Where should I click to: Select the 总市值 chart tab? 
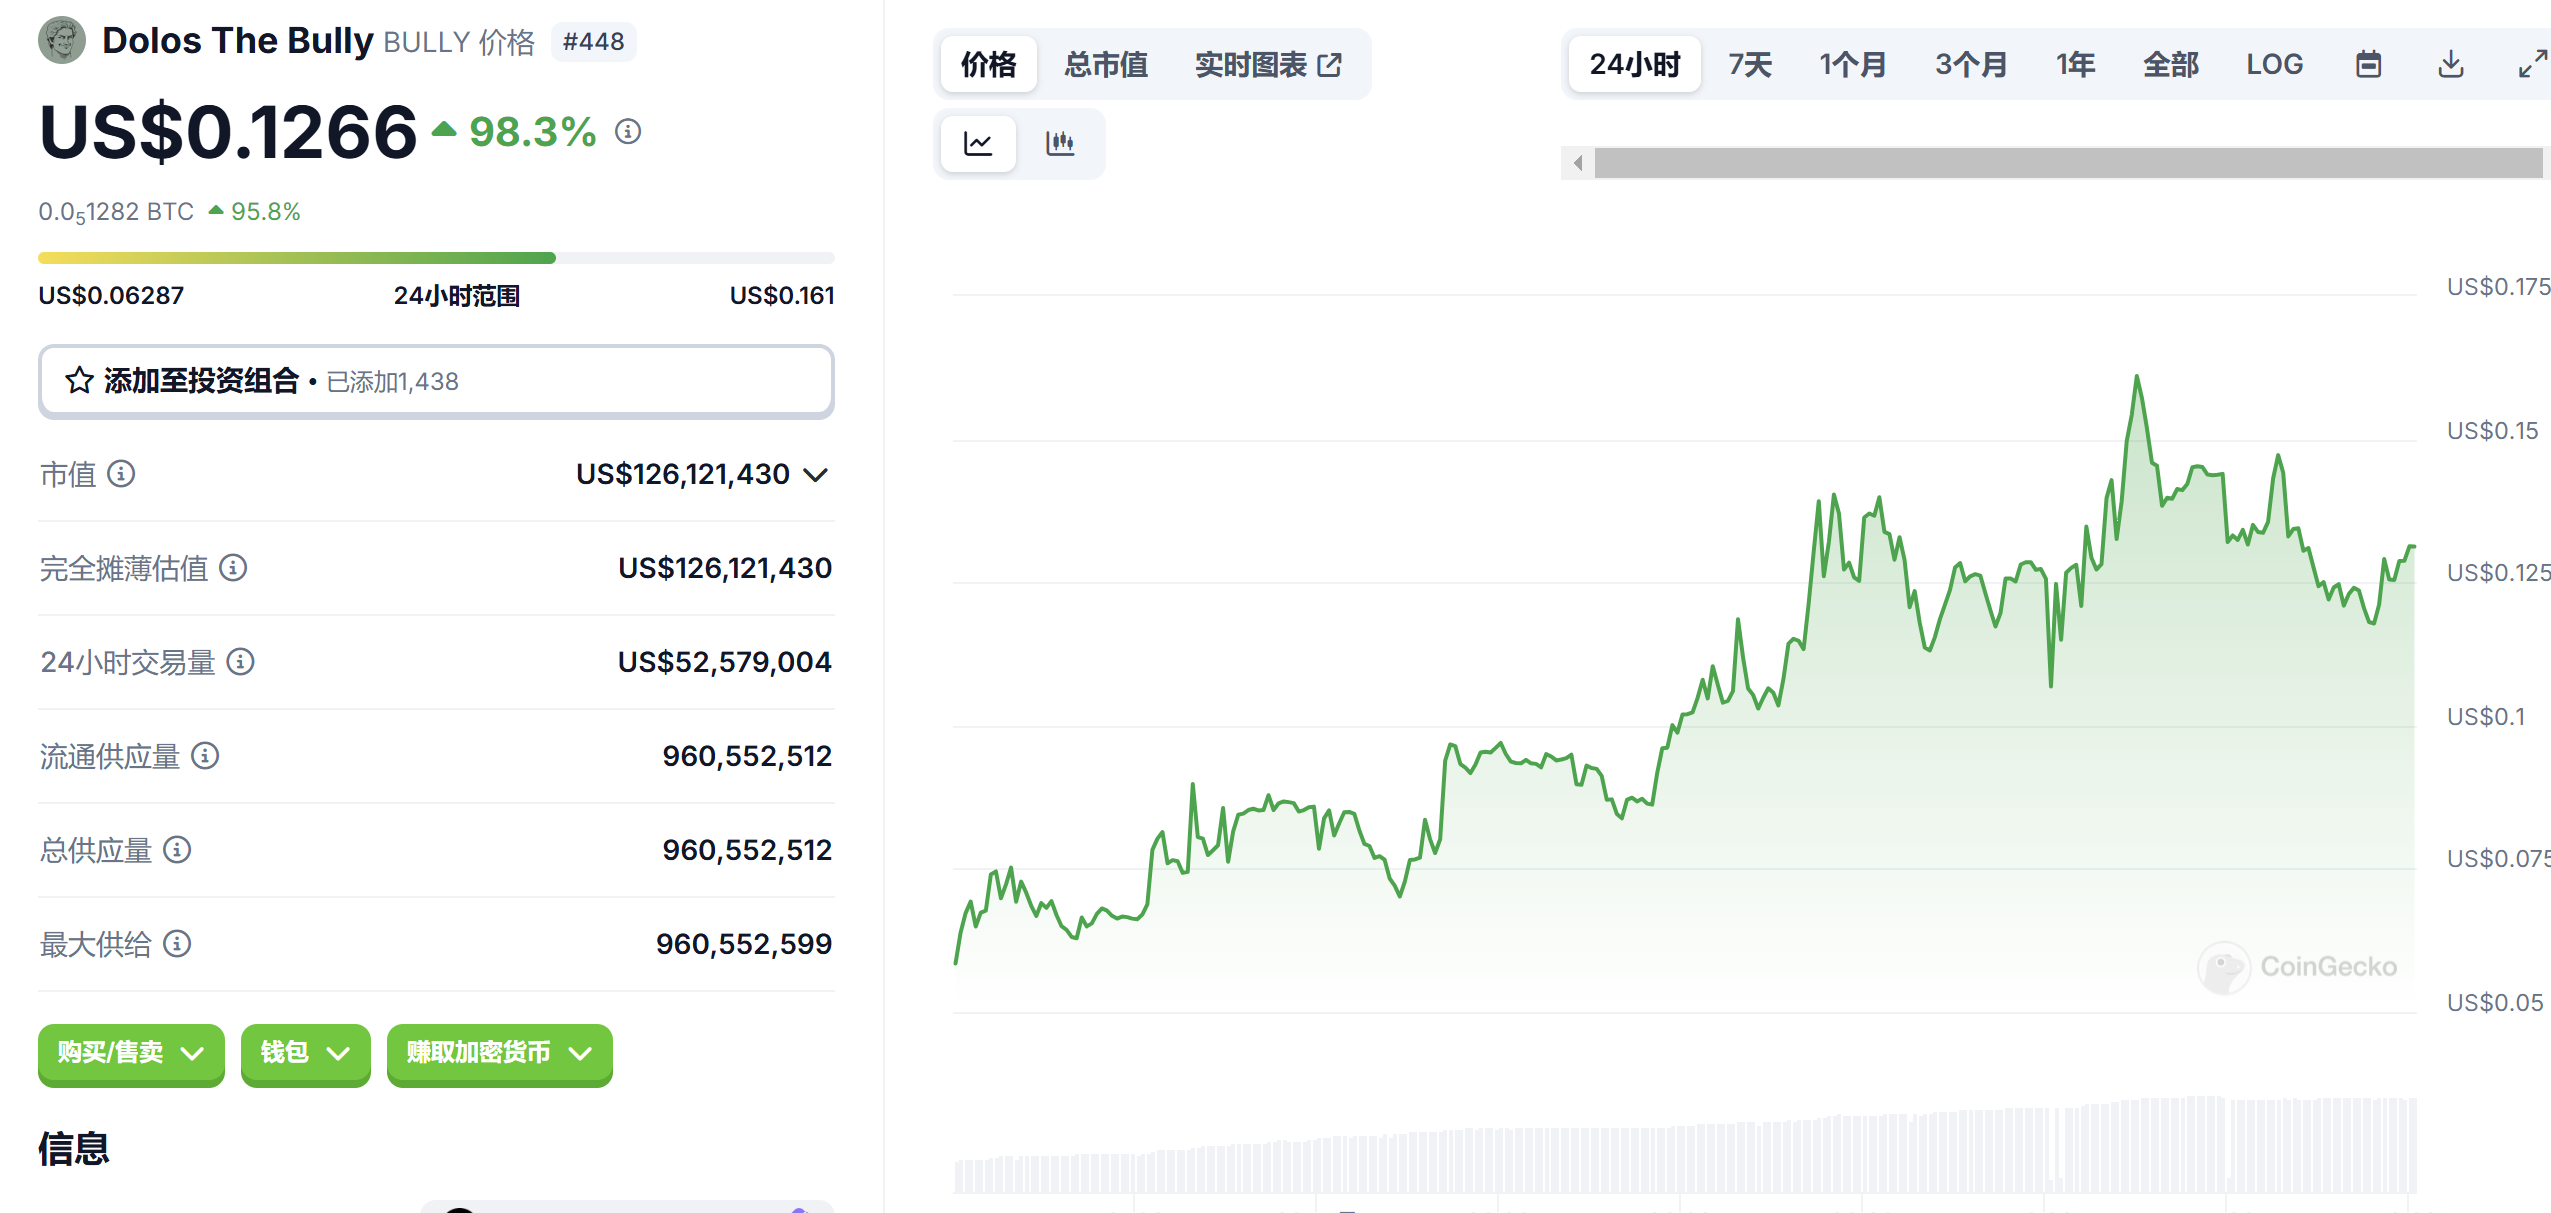coord(1106,65)
